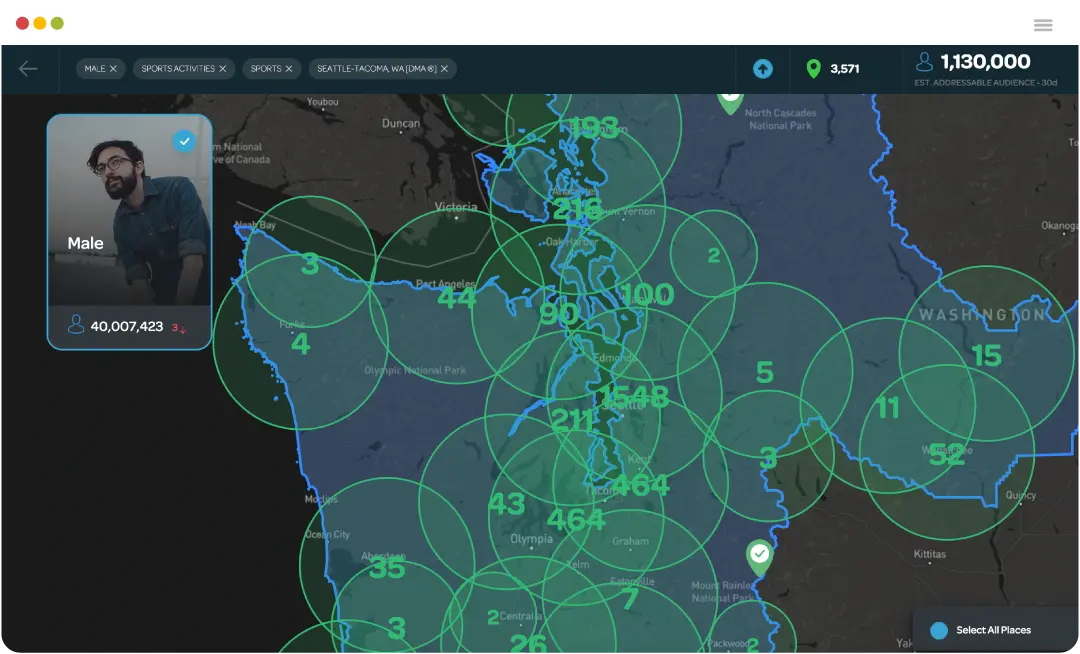
Task: Select the checked map pin near Mount Rainier
Action: (759, 558)
